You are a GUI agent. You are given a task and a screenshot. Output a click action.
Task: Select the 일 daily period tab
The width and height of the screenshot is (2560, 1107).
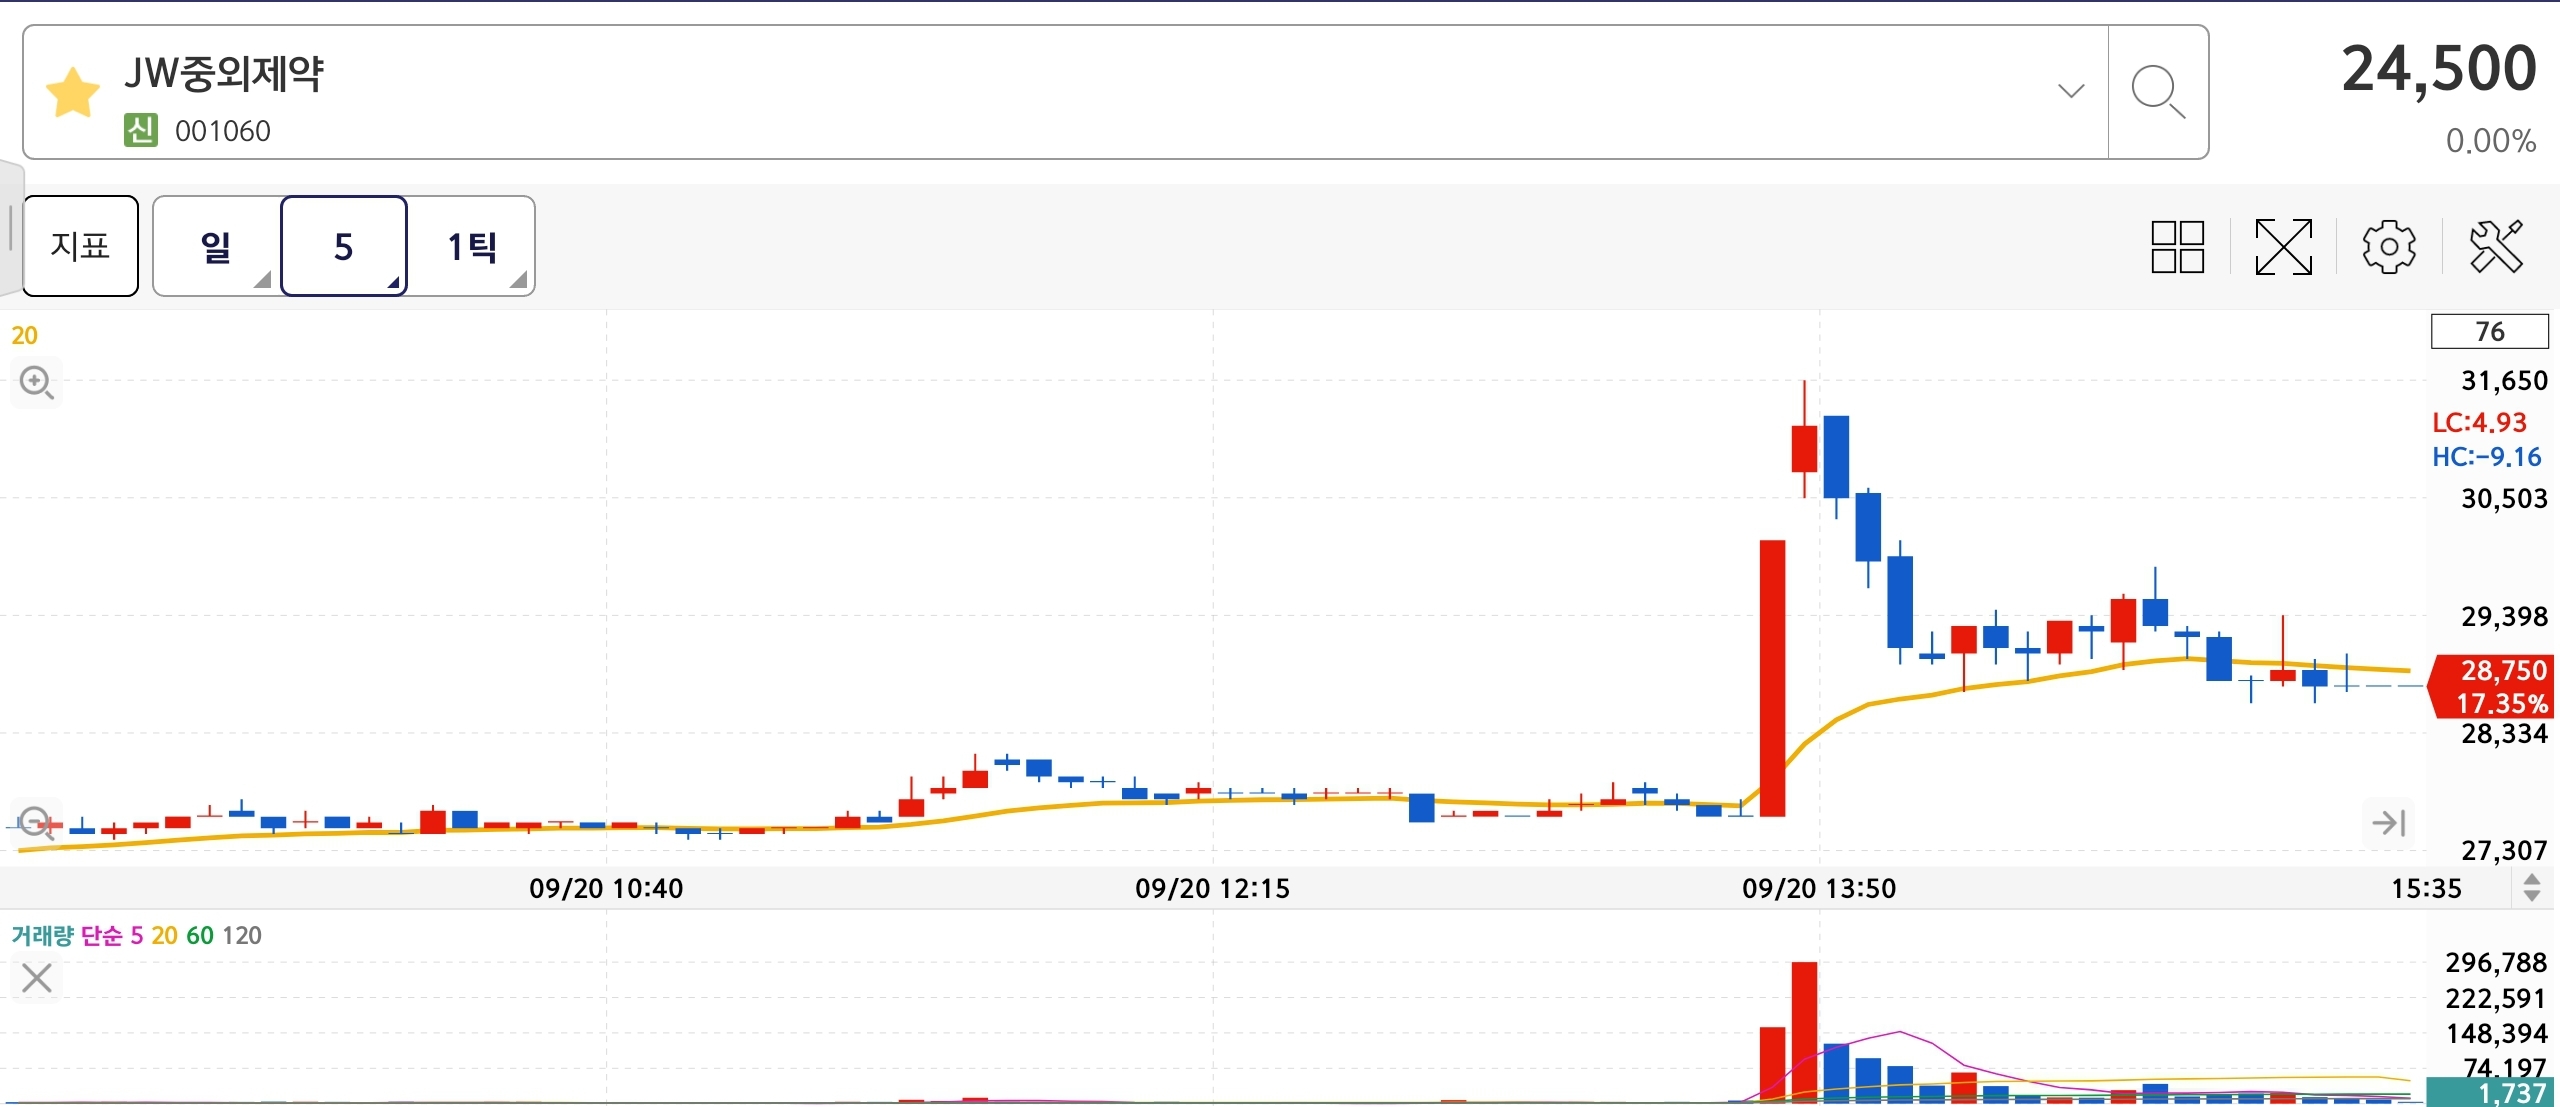(x=217, y=246)
